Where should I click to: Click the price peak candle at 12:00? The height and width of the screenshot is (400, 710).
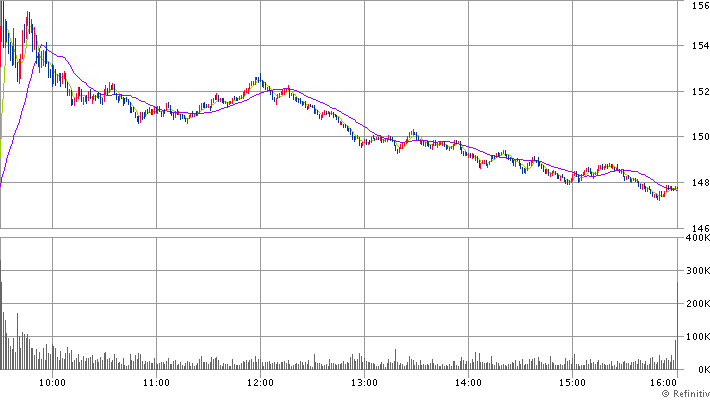[258, 79]
